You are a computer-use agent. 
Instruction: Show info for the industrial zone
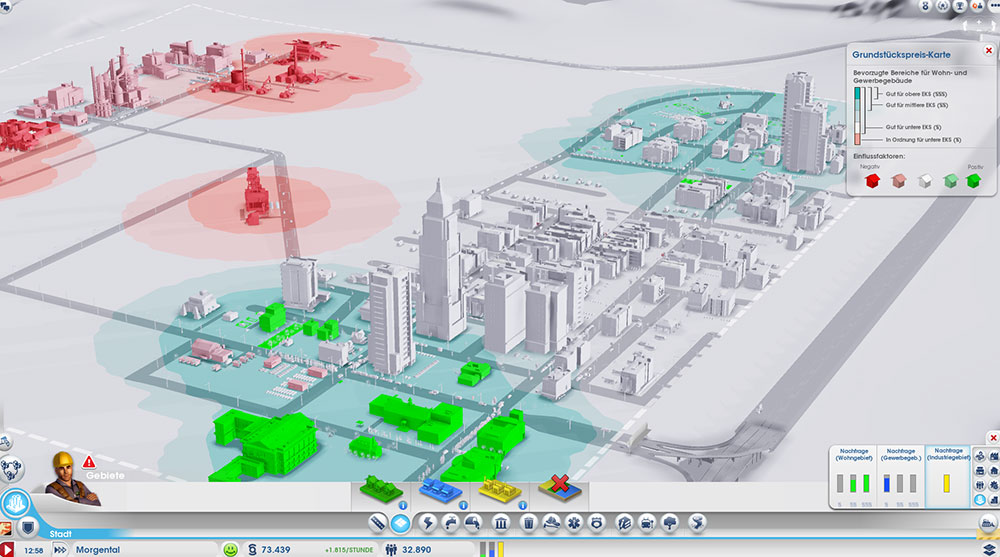(522, 505)
